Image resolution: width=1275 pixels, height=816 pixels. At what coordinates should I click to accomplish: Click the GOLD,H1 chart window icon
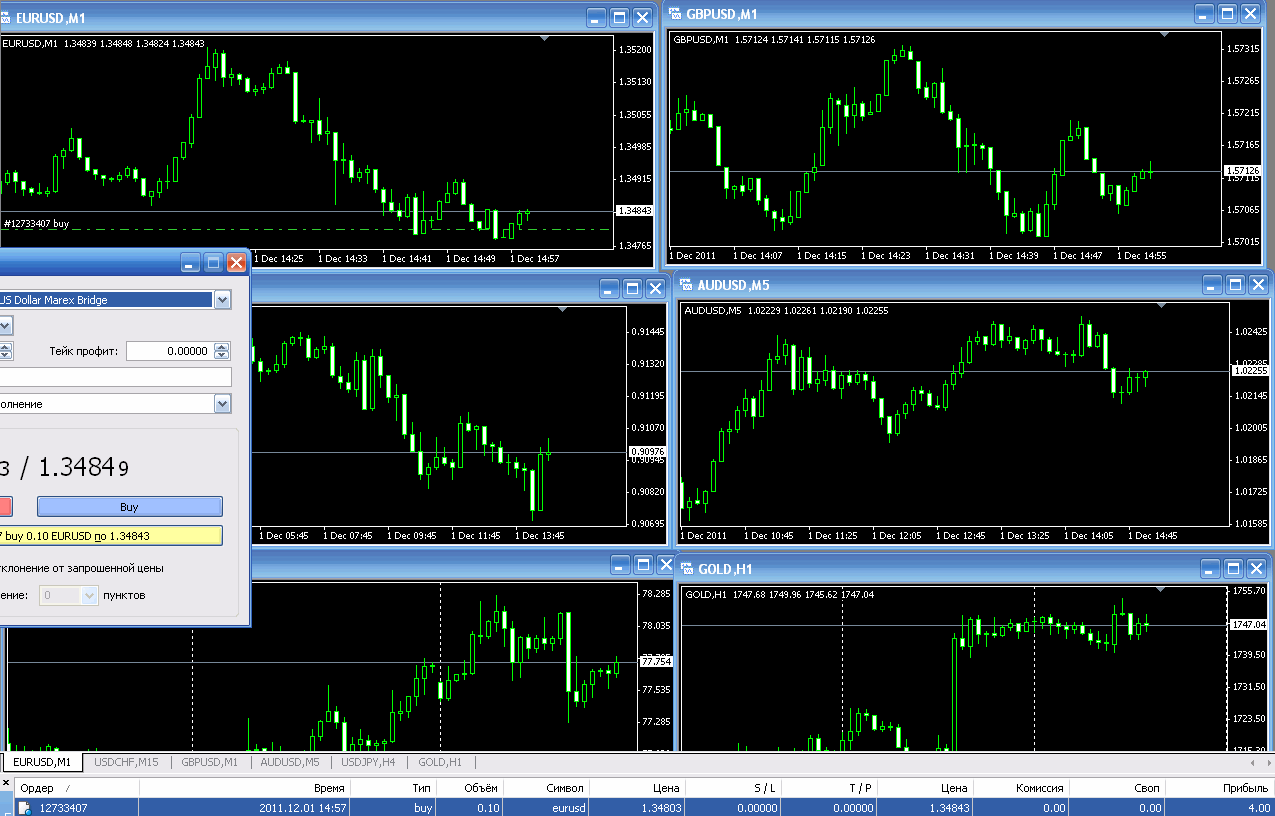pyautogui.click(x=687, y=568)
